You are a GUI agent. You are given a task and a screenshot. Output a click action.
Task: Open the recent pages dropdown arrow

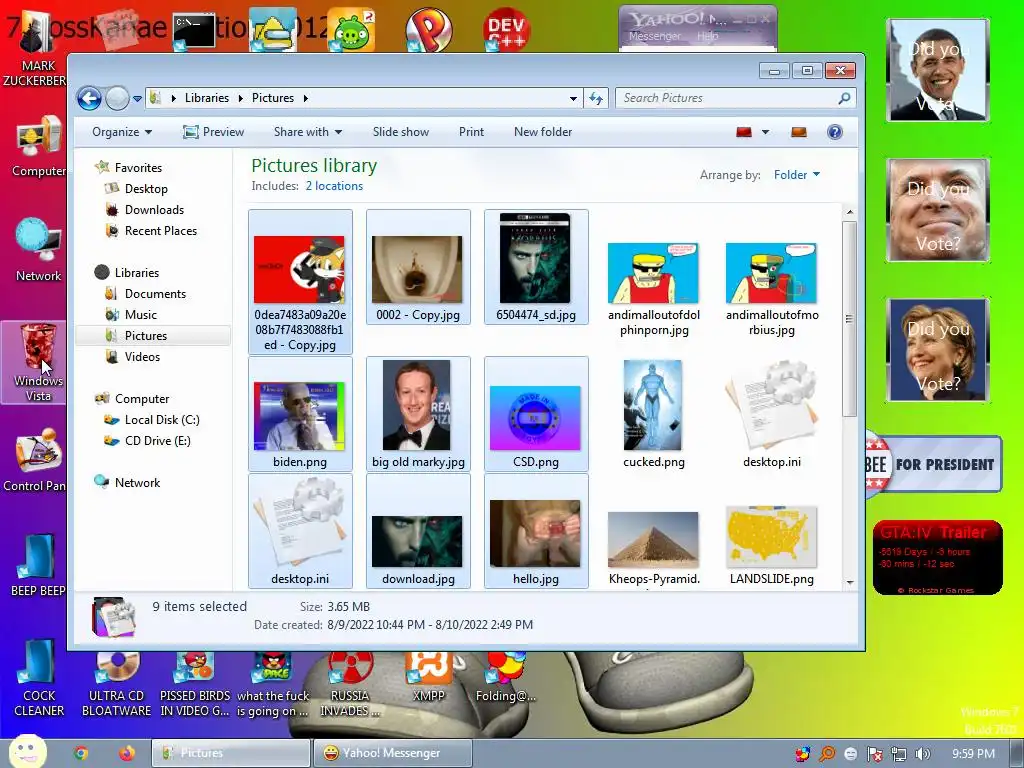pos(137,99)
